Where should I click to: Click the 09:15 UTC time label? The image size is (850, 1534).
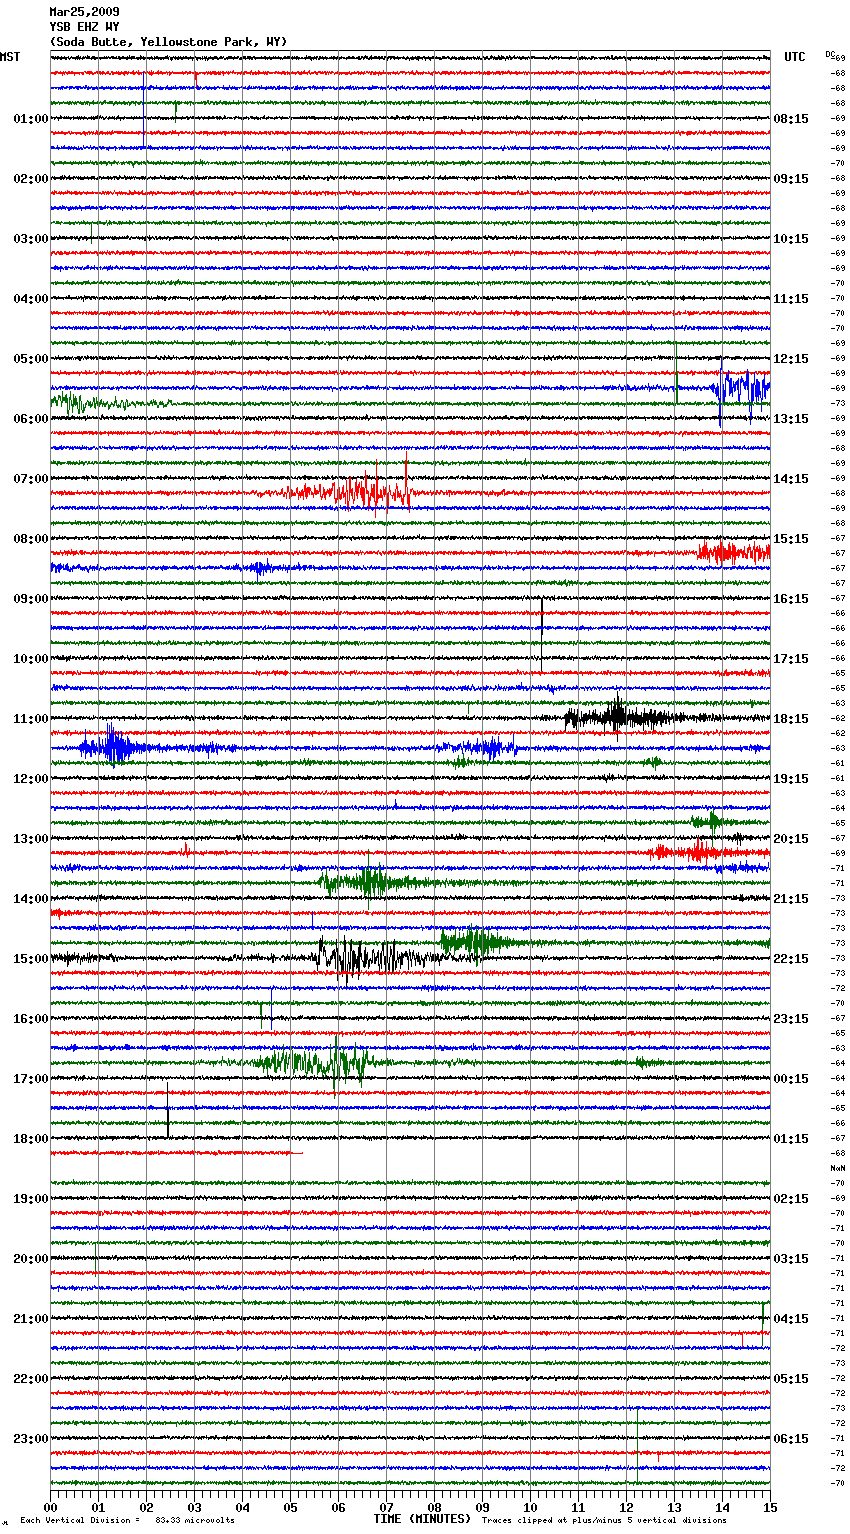tap(791, 179)
